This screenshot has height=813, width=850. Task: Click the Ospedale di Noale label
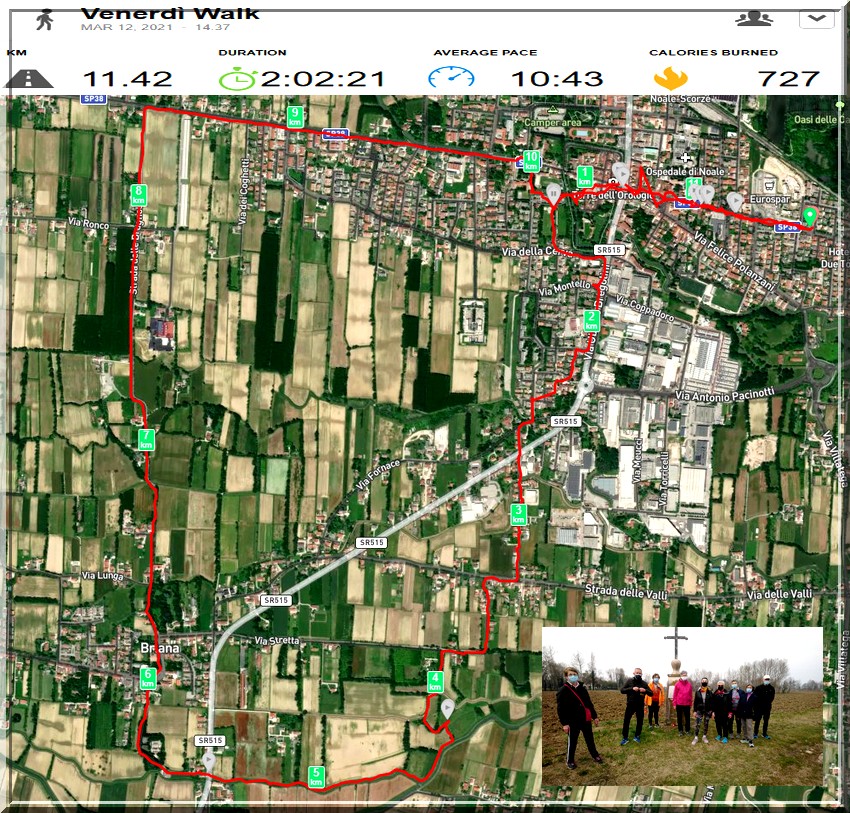point(685,171)
